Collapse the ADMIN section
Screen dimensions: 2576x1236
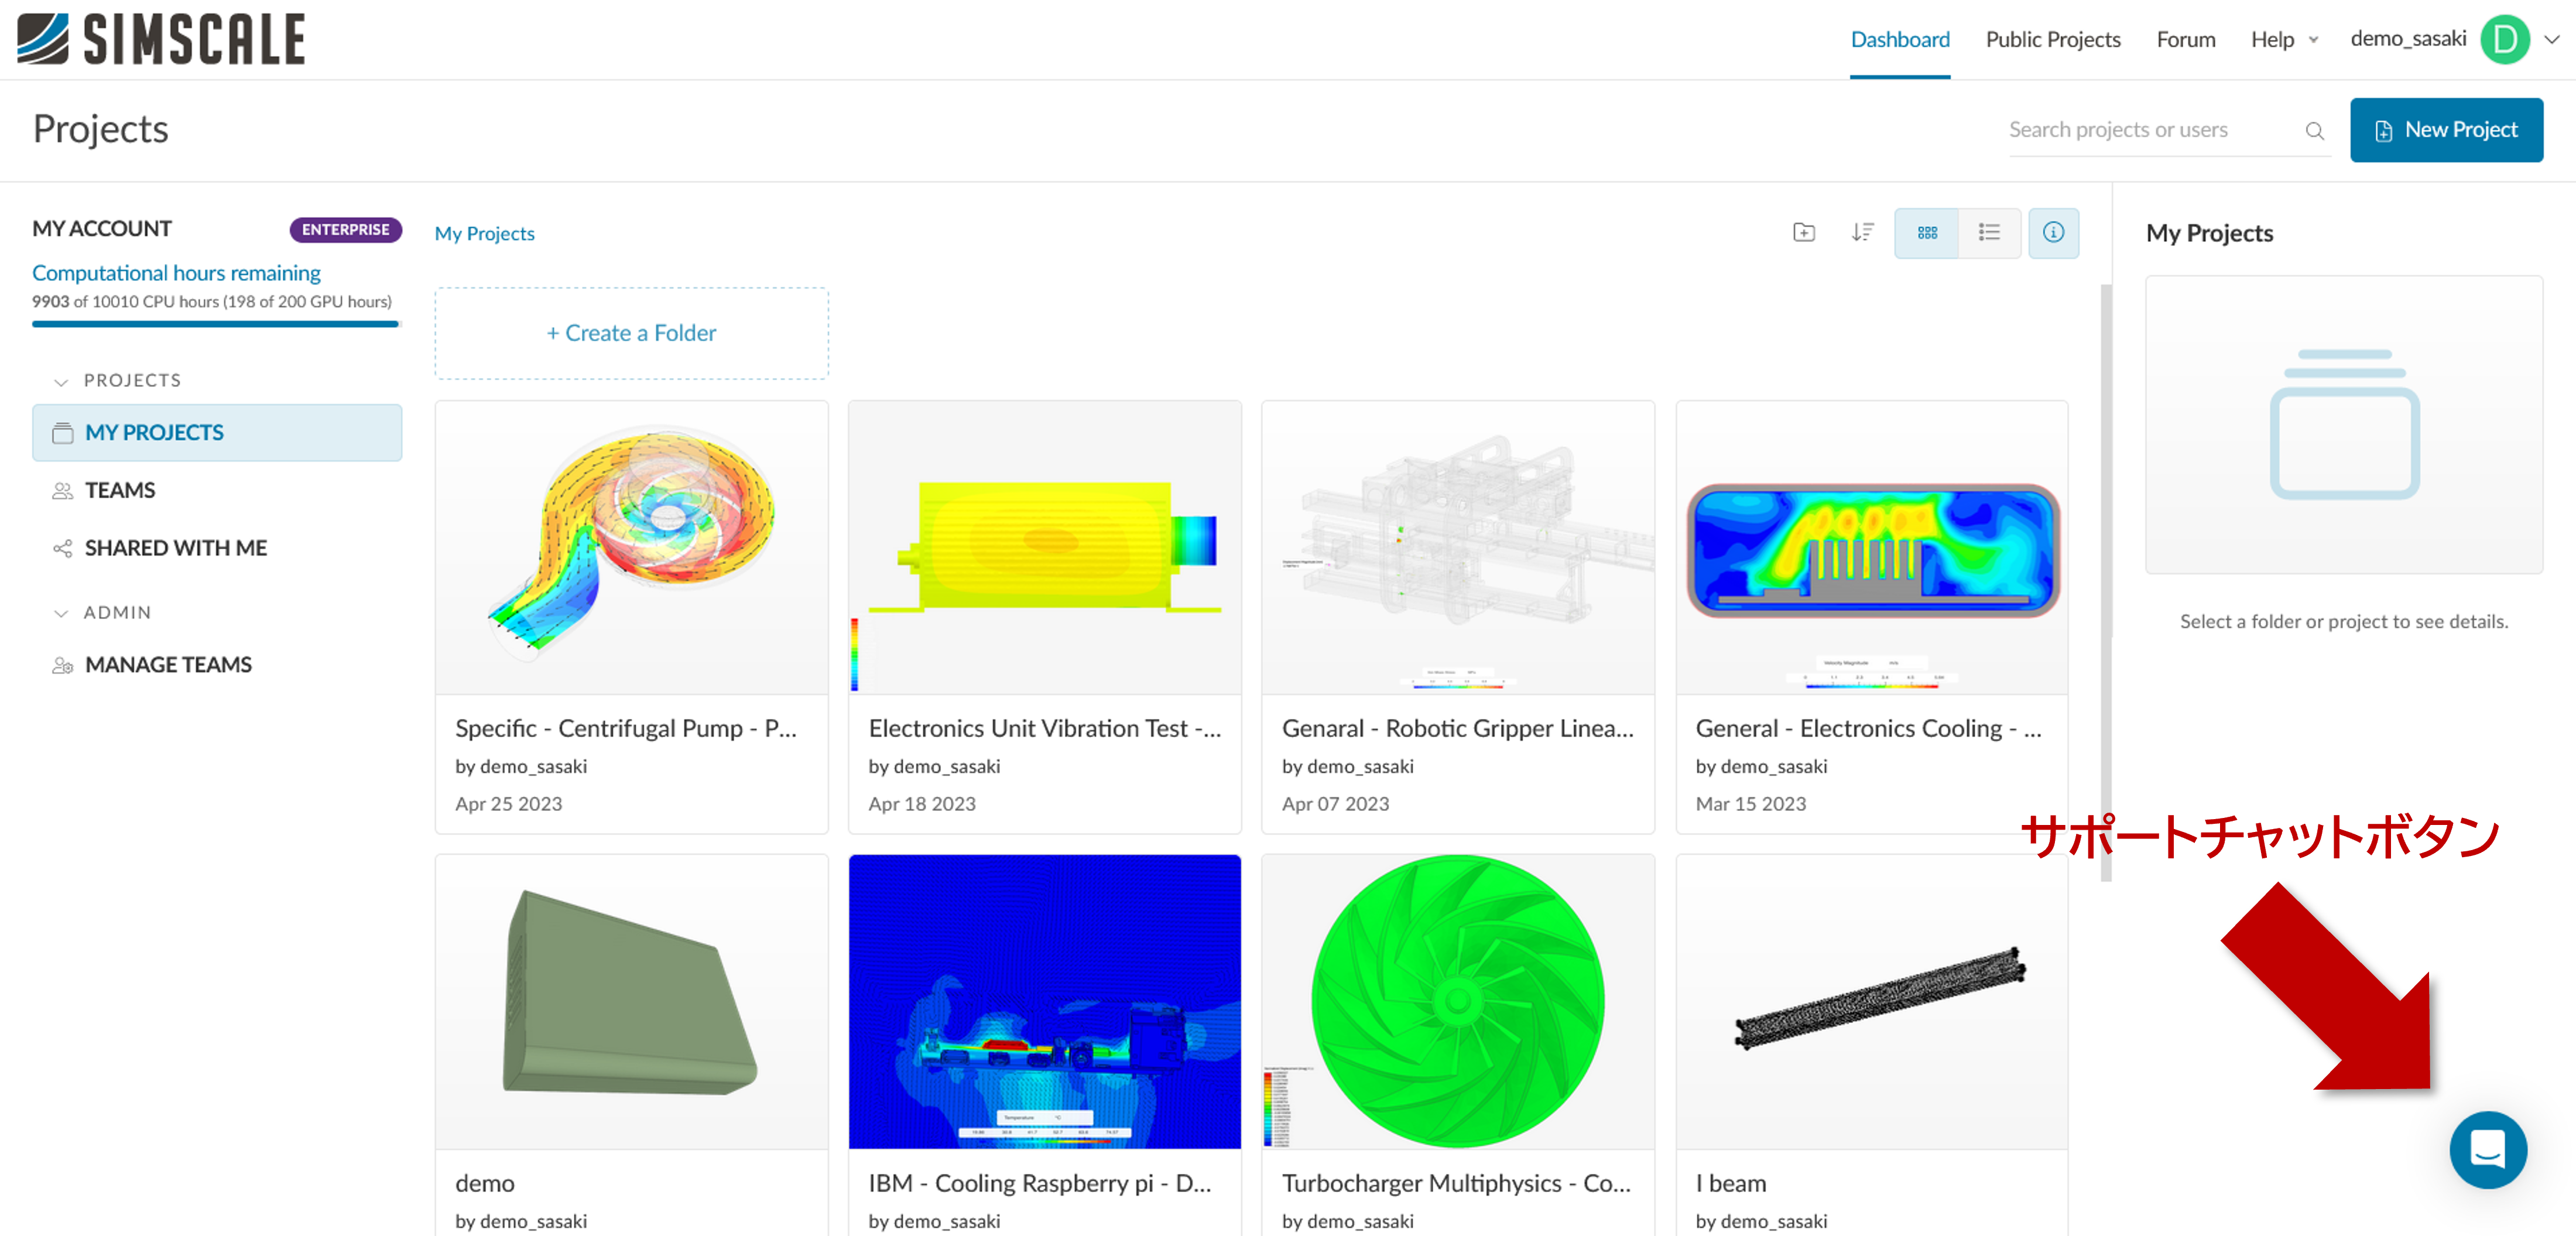pos(61,612)
